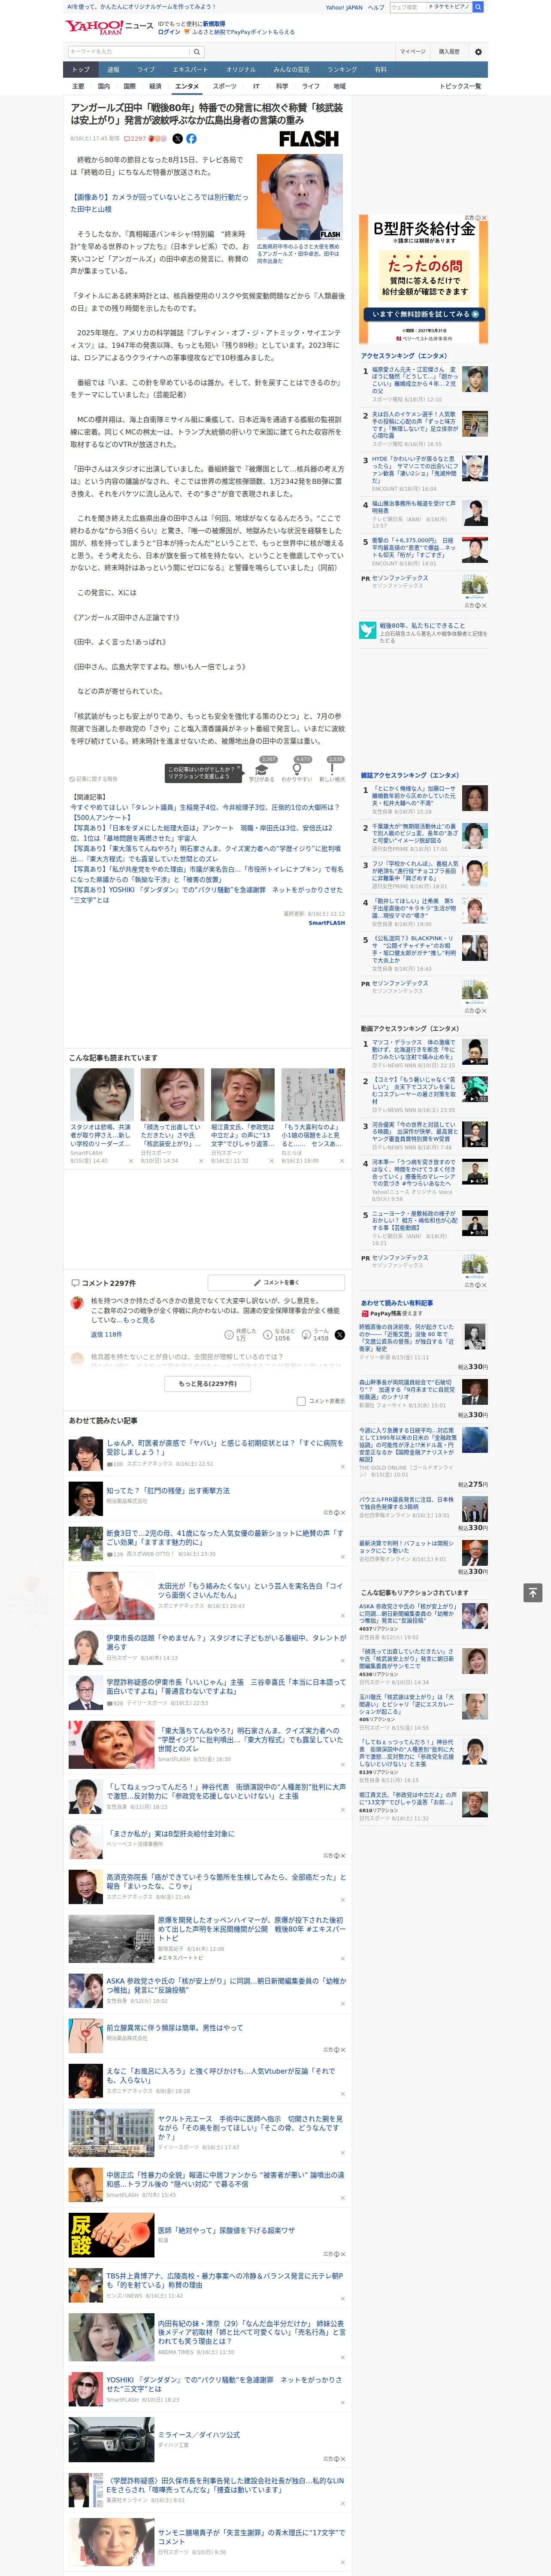Select the IT category tab
The height and width of the screenshot is (2576, 551).
pos(256,86)
